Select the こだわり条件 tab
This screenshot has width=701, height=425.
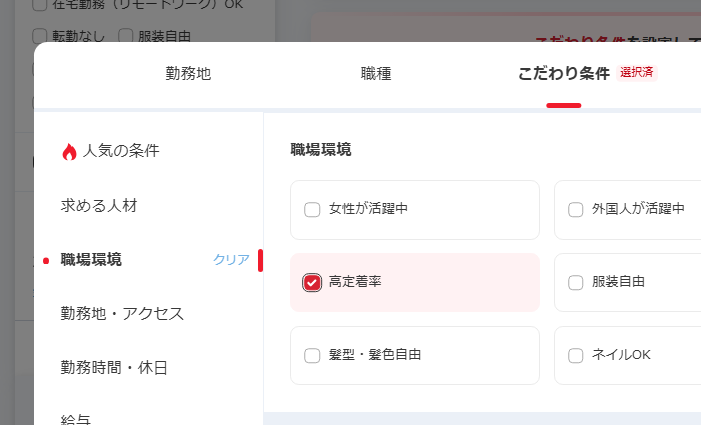click(x=564, y=73)
